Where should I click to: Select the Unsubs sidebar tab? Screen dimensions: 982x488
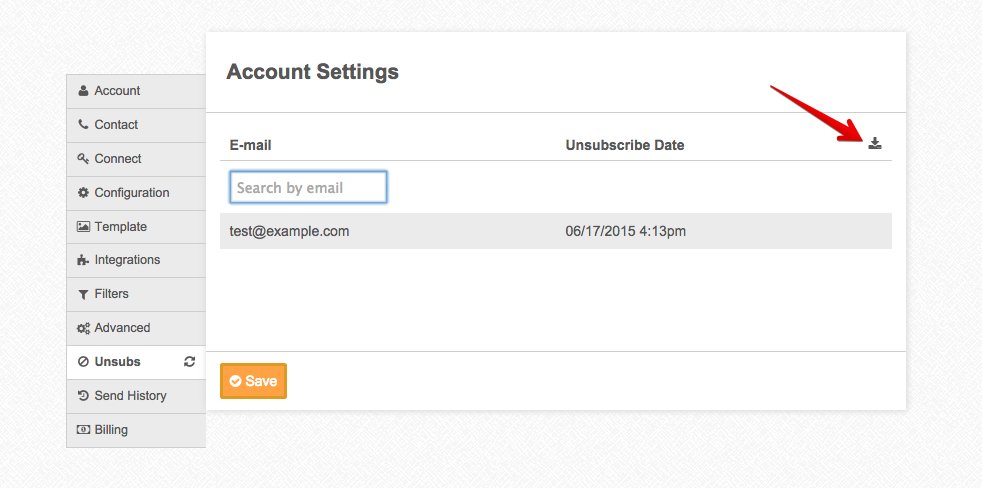click(x=117, y=362)
